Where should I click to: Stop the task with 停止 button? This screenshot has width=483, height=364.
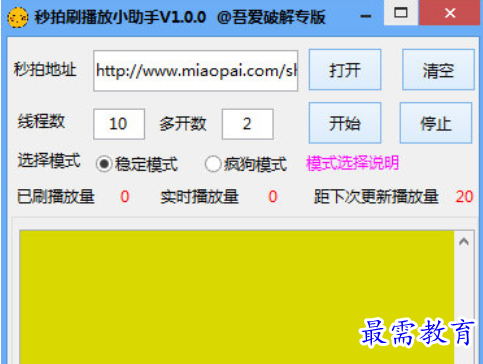click(436, 123)
